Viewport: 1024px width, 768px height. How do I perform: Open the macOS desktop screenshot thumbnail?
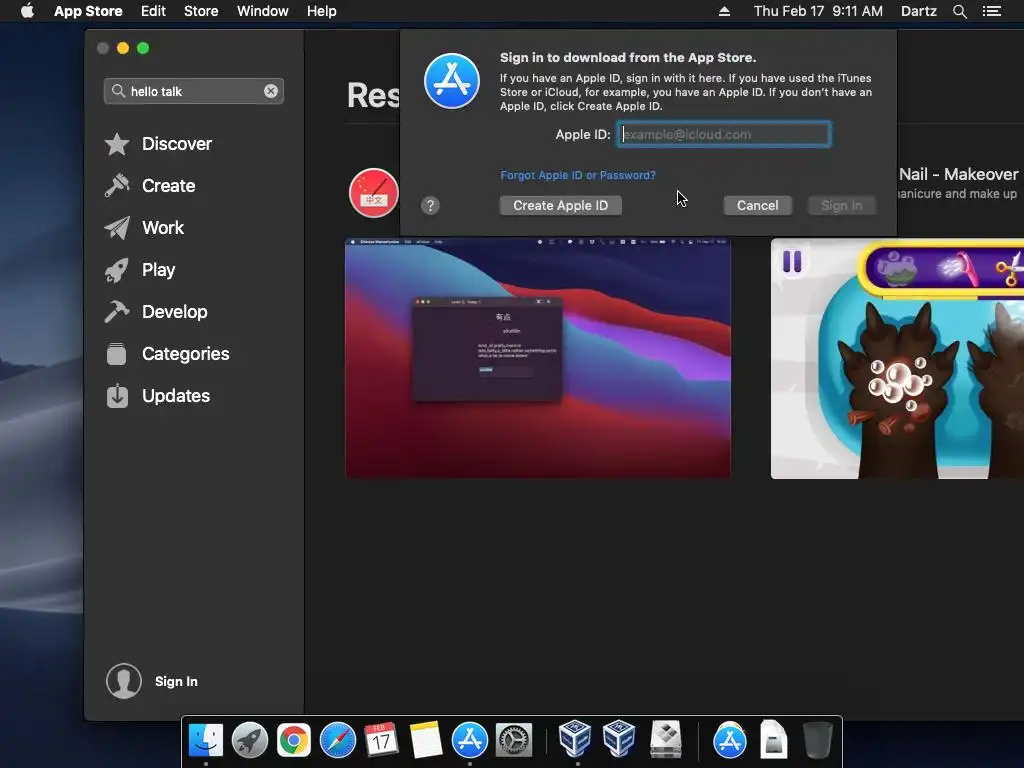coord(538,359)
